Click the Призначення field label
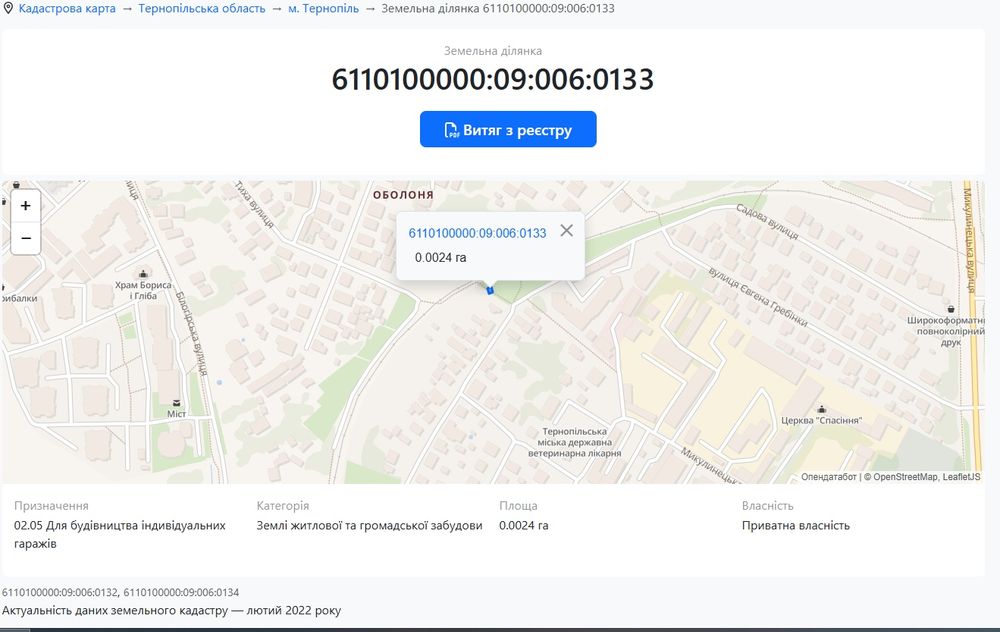This screenshot has width=1000, height=632. pyautogui.click(x=51, y=506)
